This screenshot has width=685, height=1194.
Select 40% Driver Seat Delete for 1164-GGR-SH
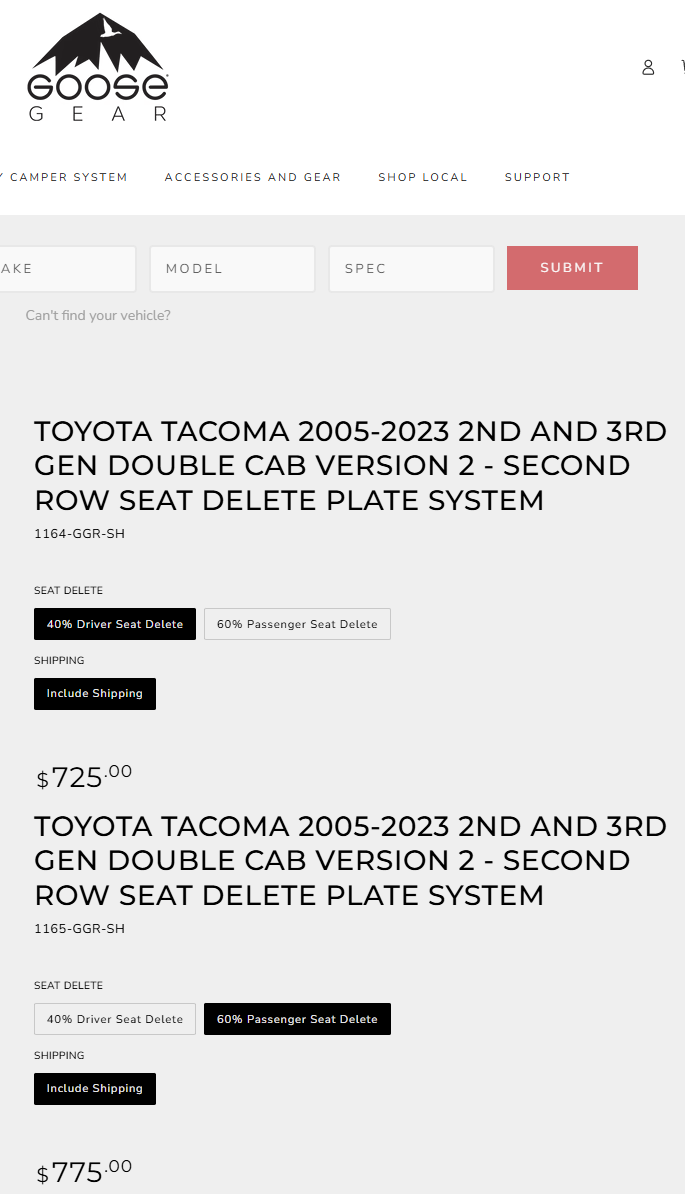(115, 624)
